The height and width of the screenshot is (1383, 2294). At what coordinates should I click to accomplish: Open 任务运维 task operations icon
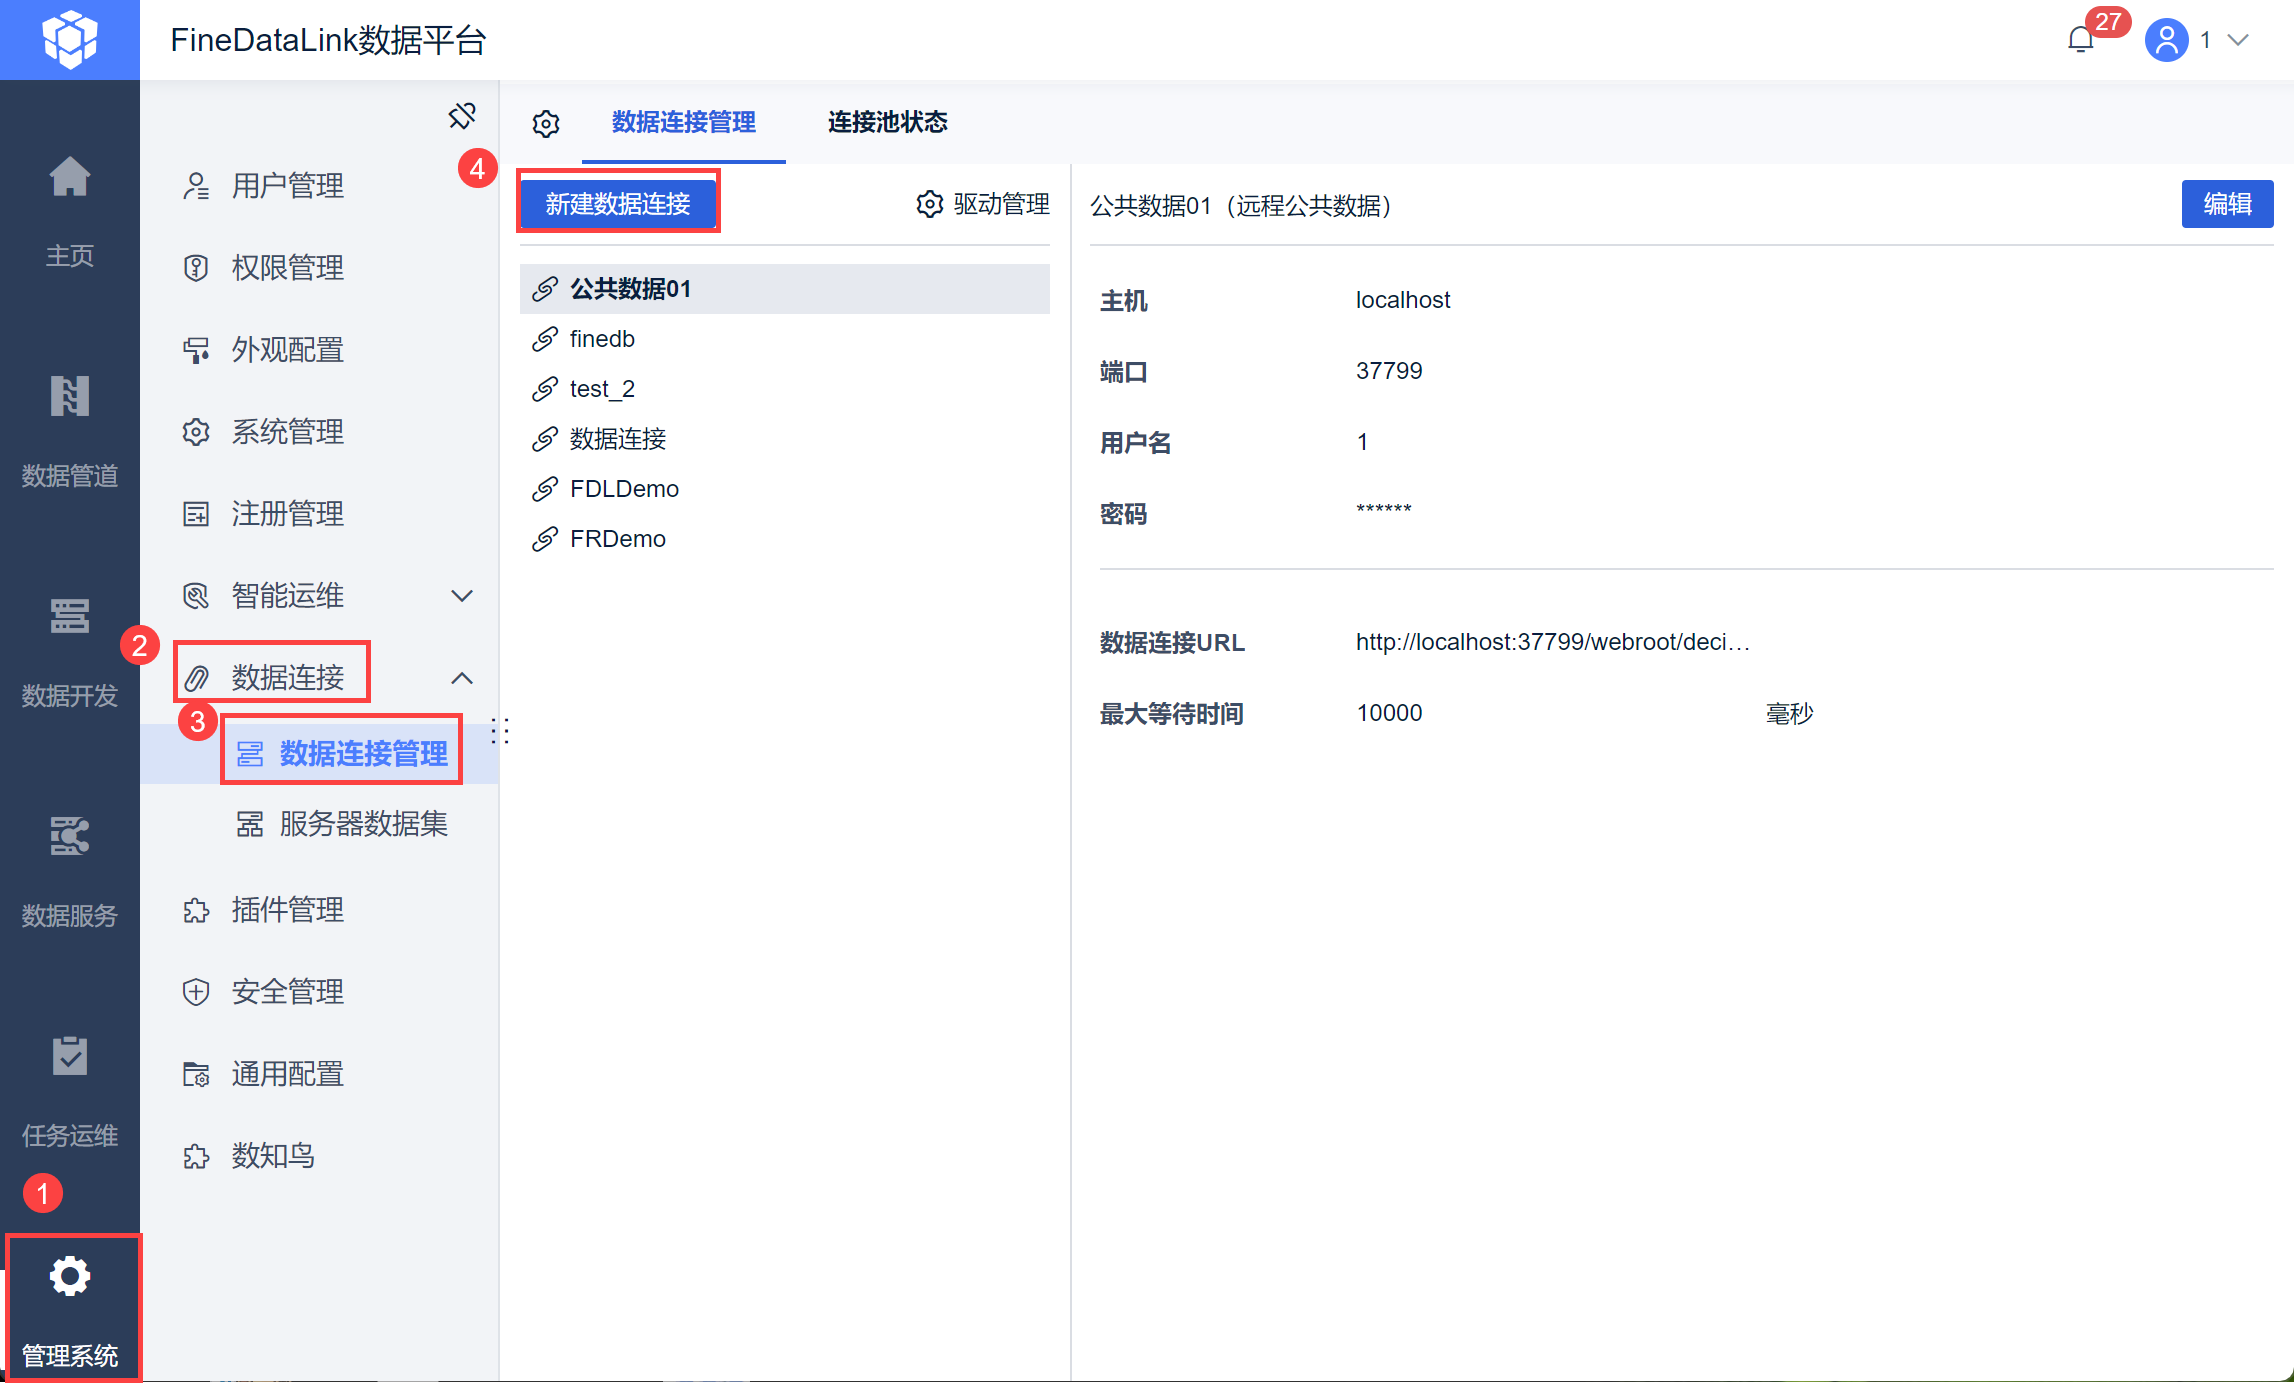pyautogui.click(x=69, y=1057)
